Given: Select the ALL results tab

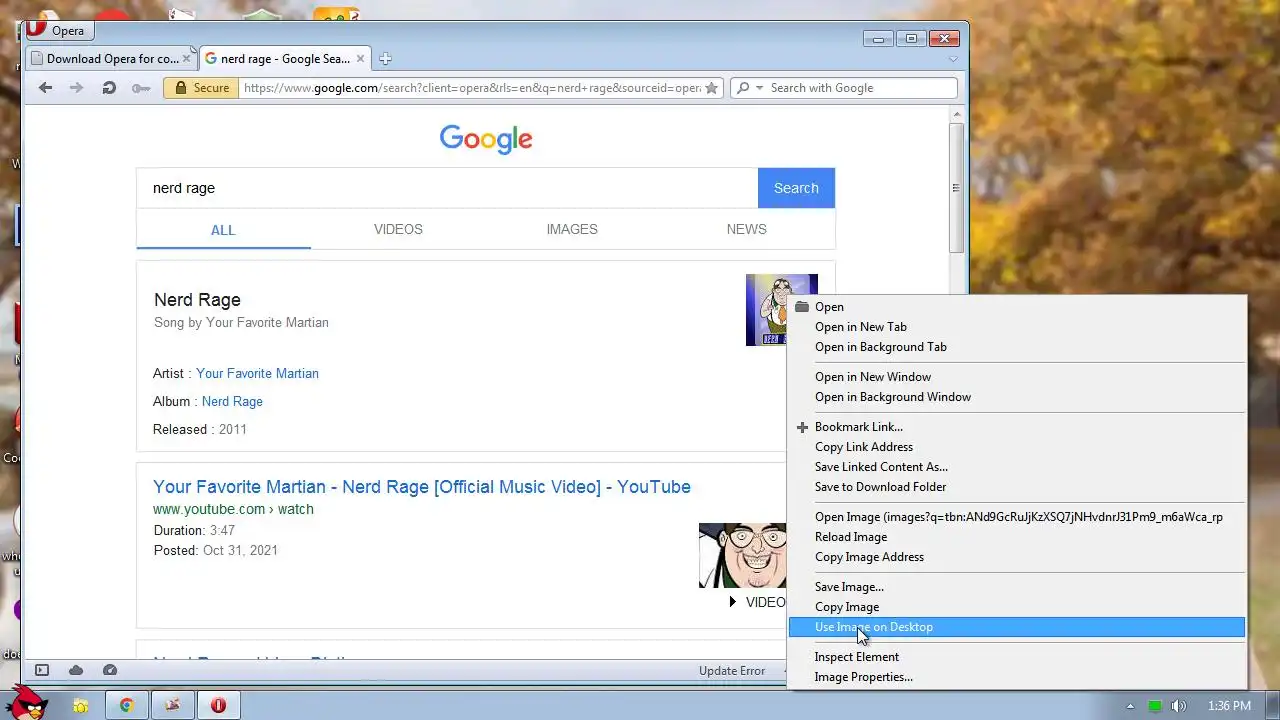Looking at the screenshot, I should click(x=223, y=229).
